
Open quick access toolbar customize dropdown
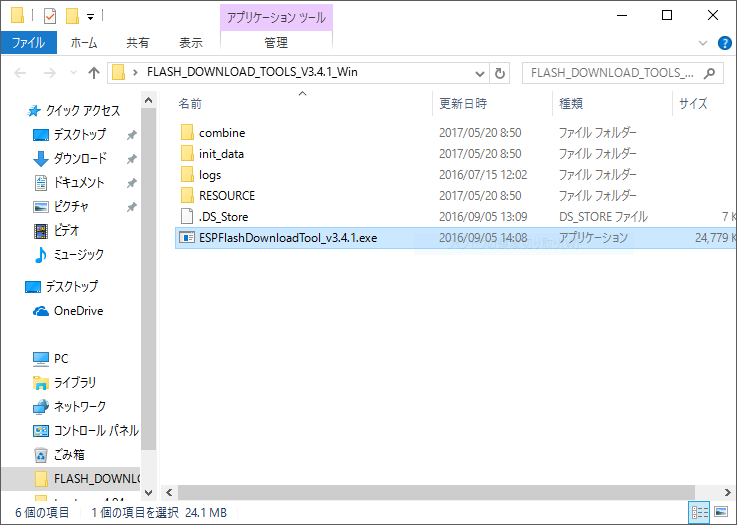[90, 17]
